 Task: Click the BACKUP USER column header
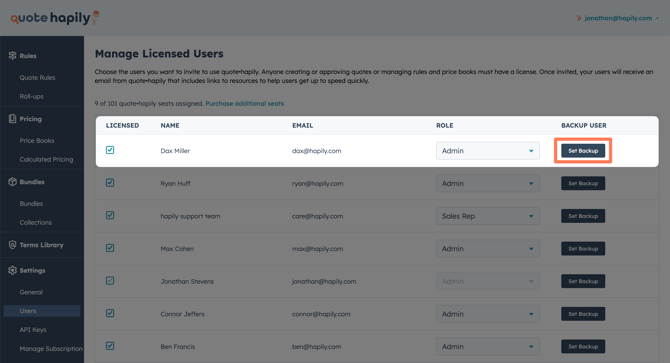pos(584,126)
